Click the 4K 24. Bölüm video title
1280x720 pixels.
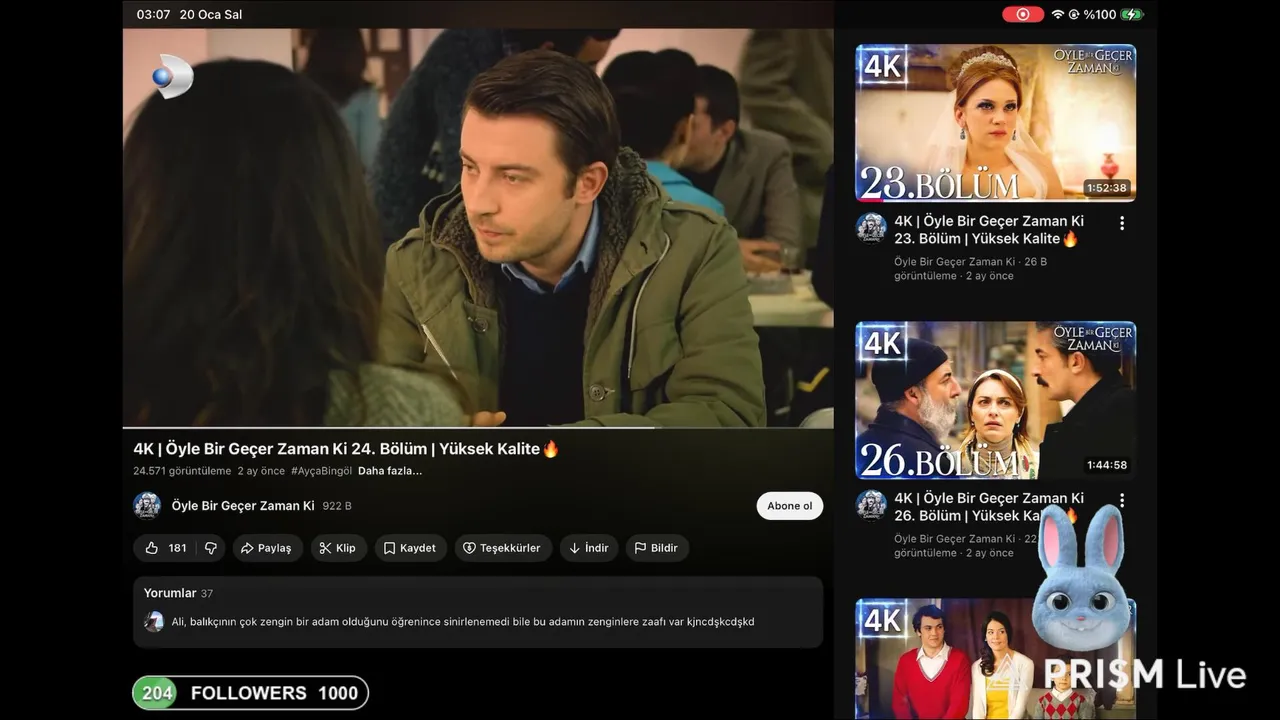pos(346,449)
